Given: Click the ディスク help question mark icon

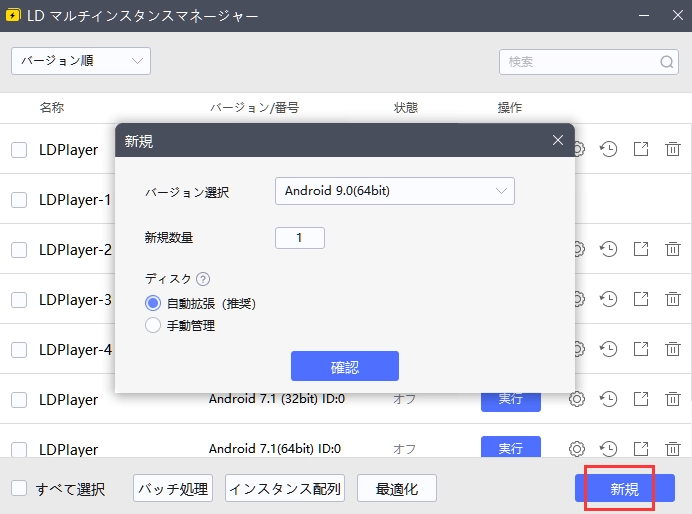Looking at the screenshot, I should pyautogui.click(x=203, y=279).
